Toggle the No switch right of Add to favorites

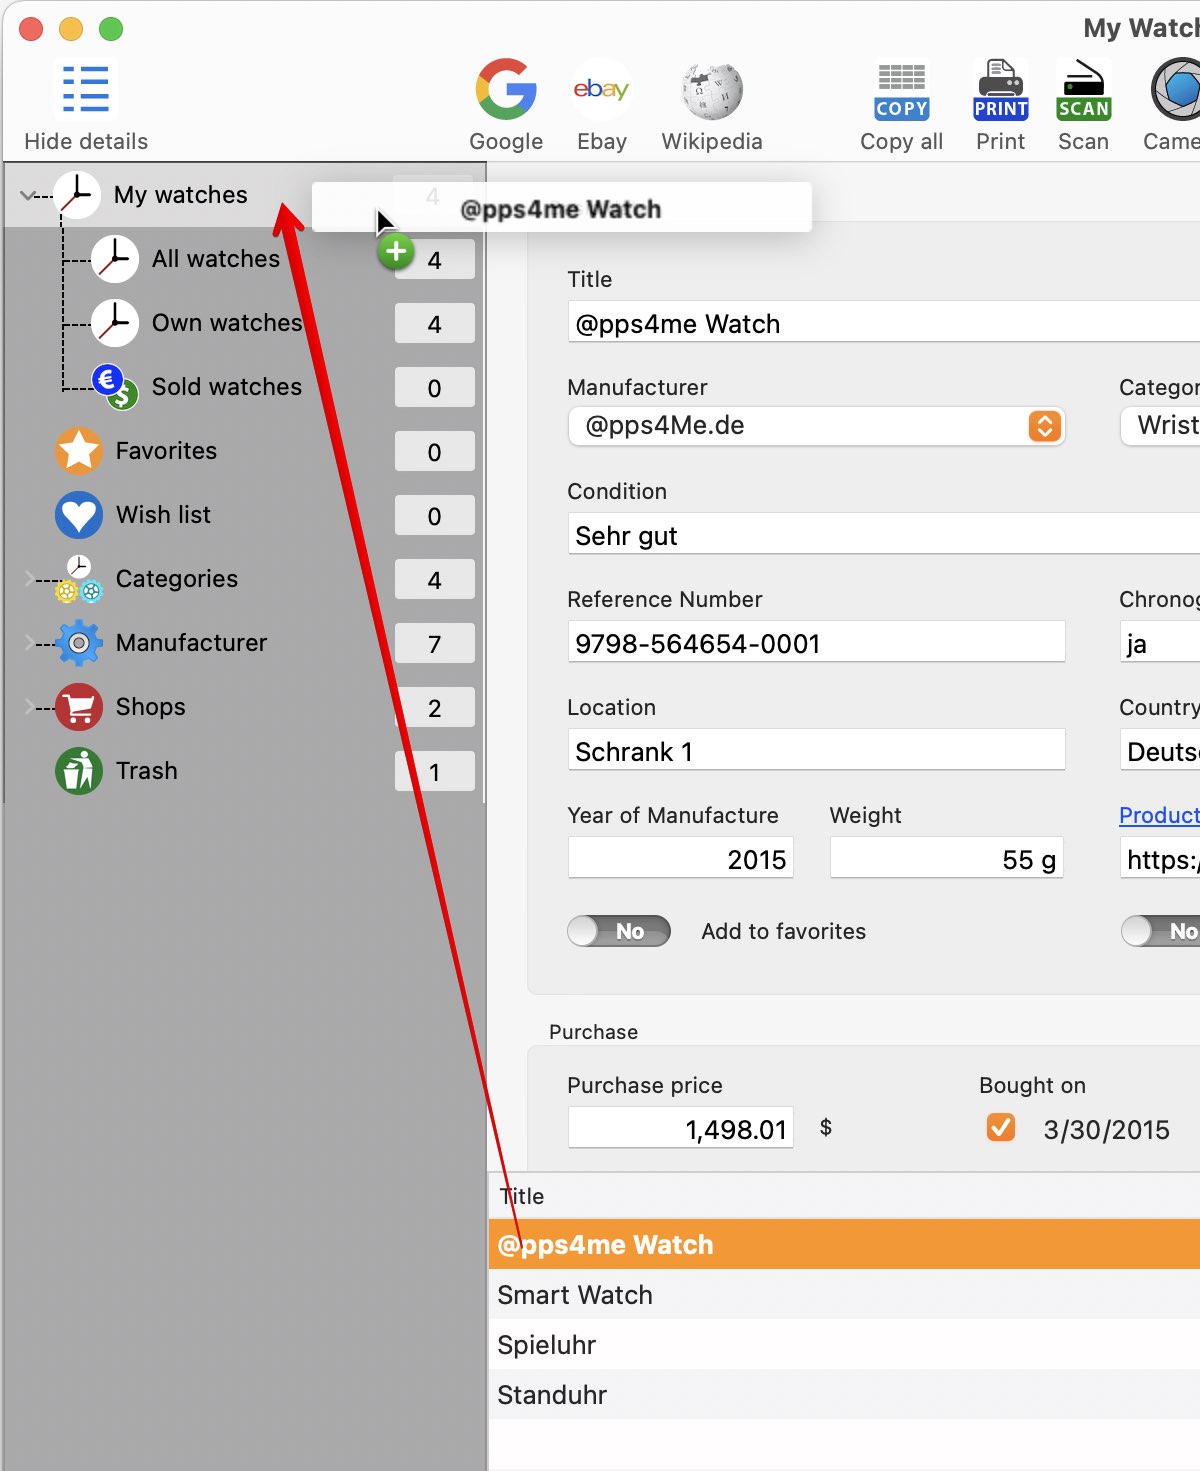pyautogui.click(x=1161, y=931)
